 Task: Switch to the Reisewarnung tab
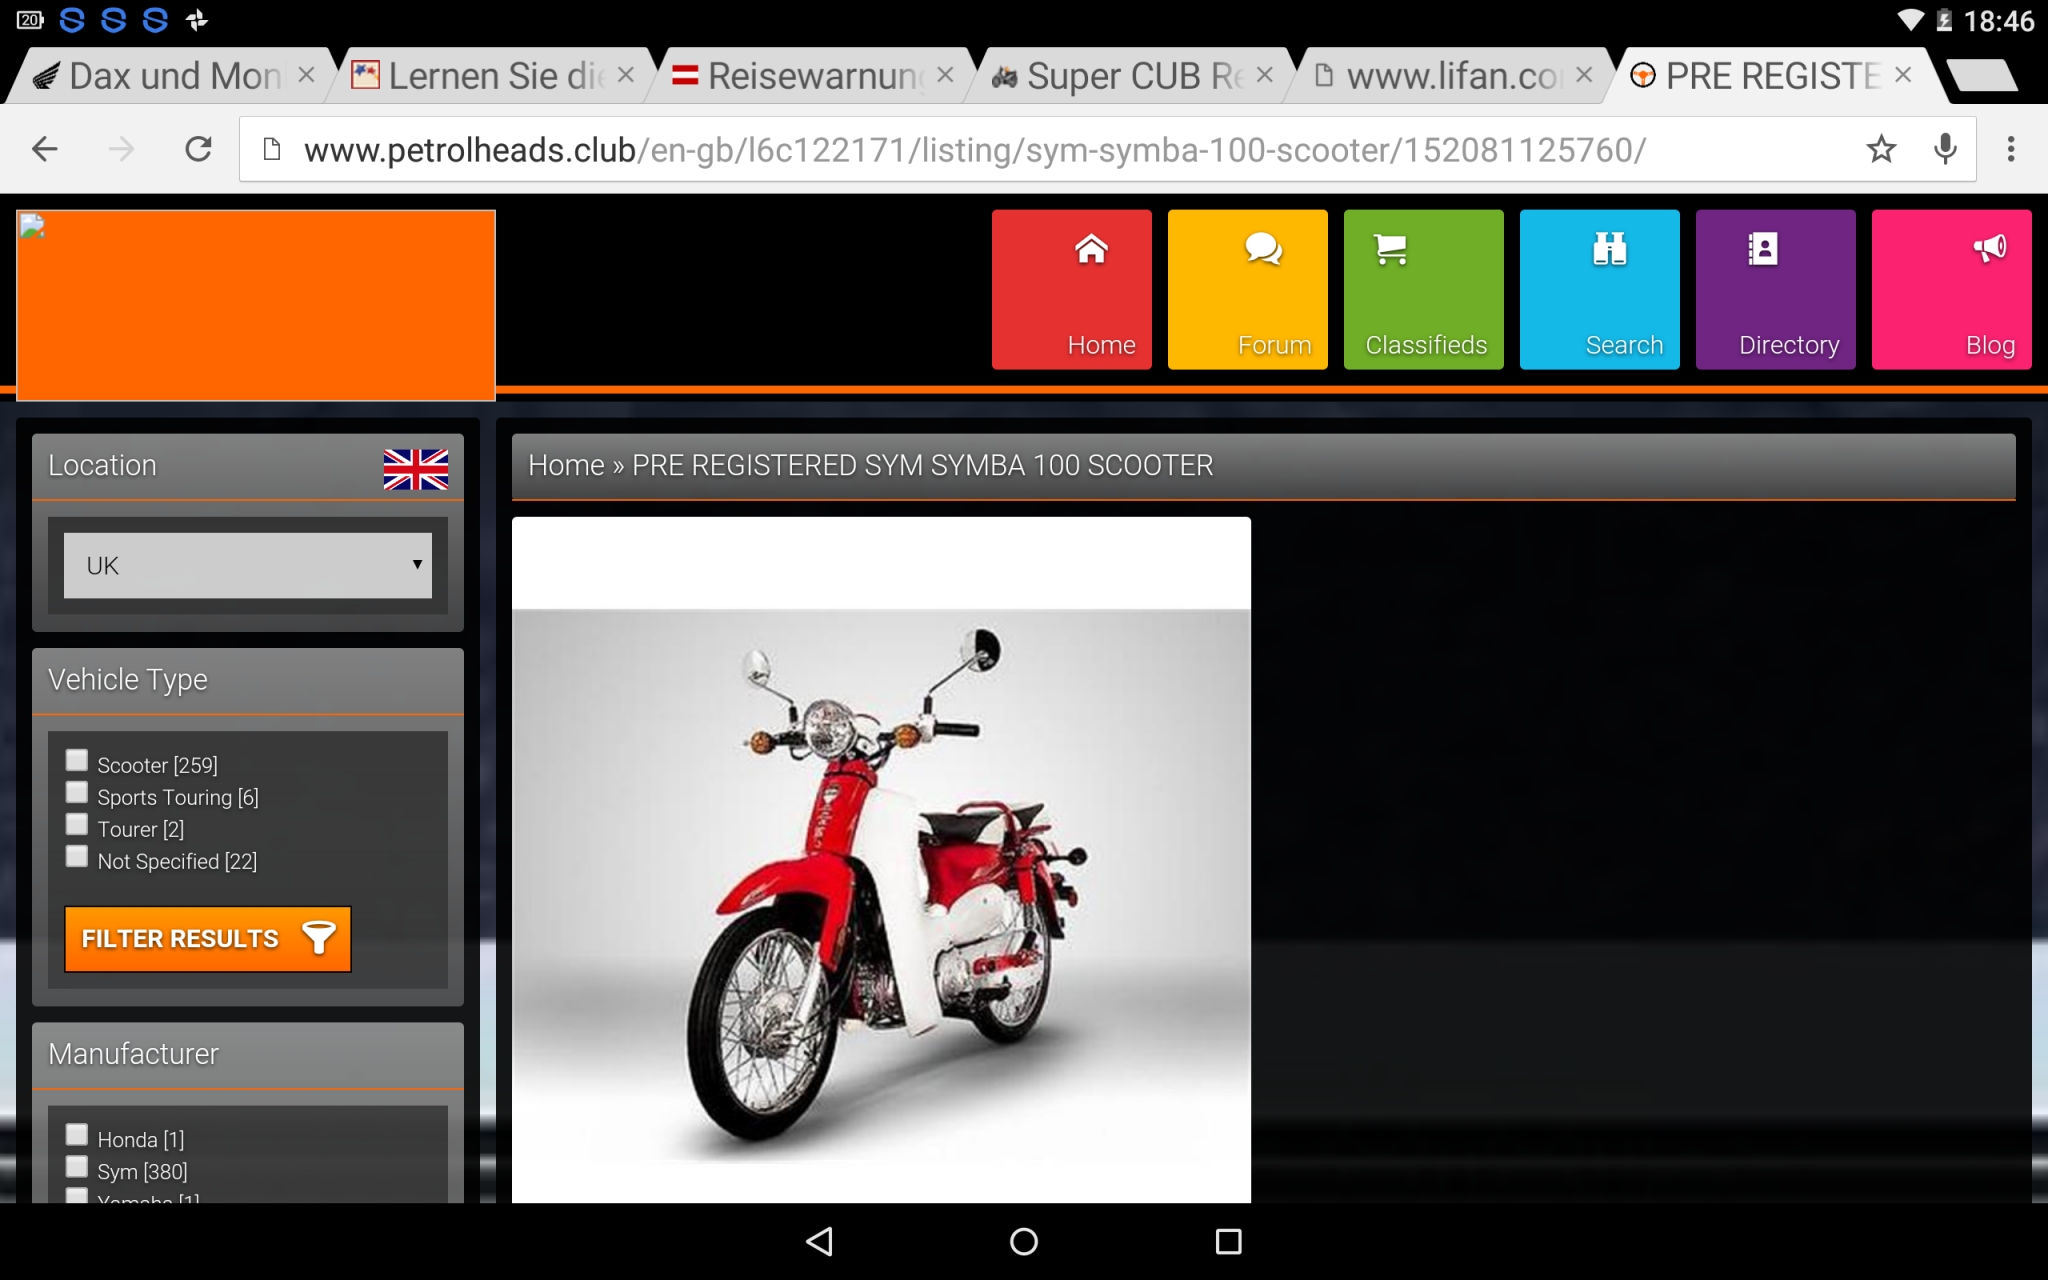pyautogui.click(x=800, y=76)
